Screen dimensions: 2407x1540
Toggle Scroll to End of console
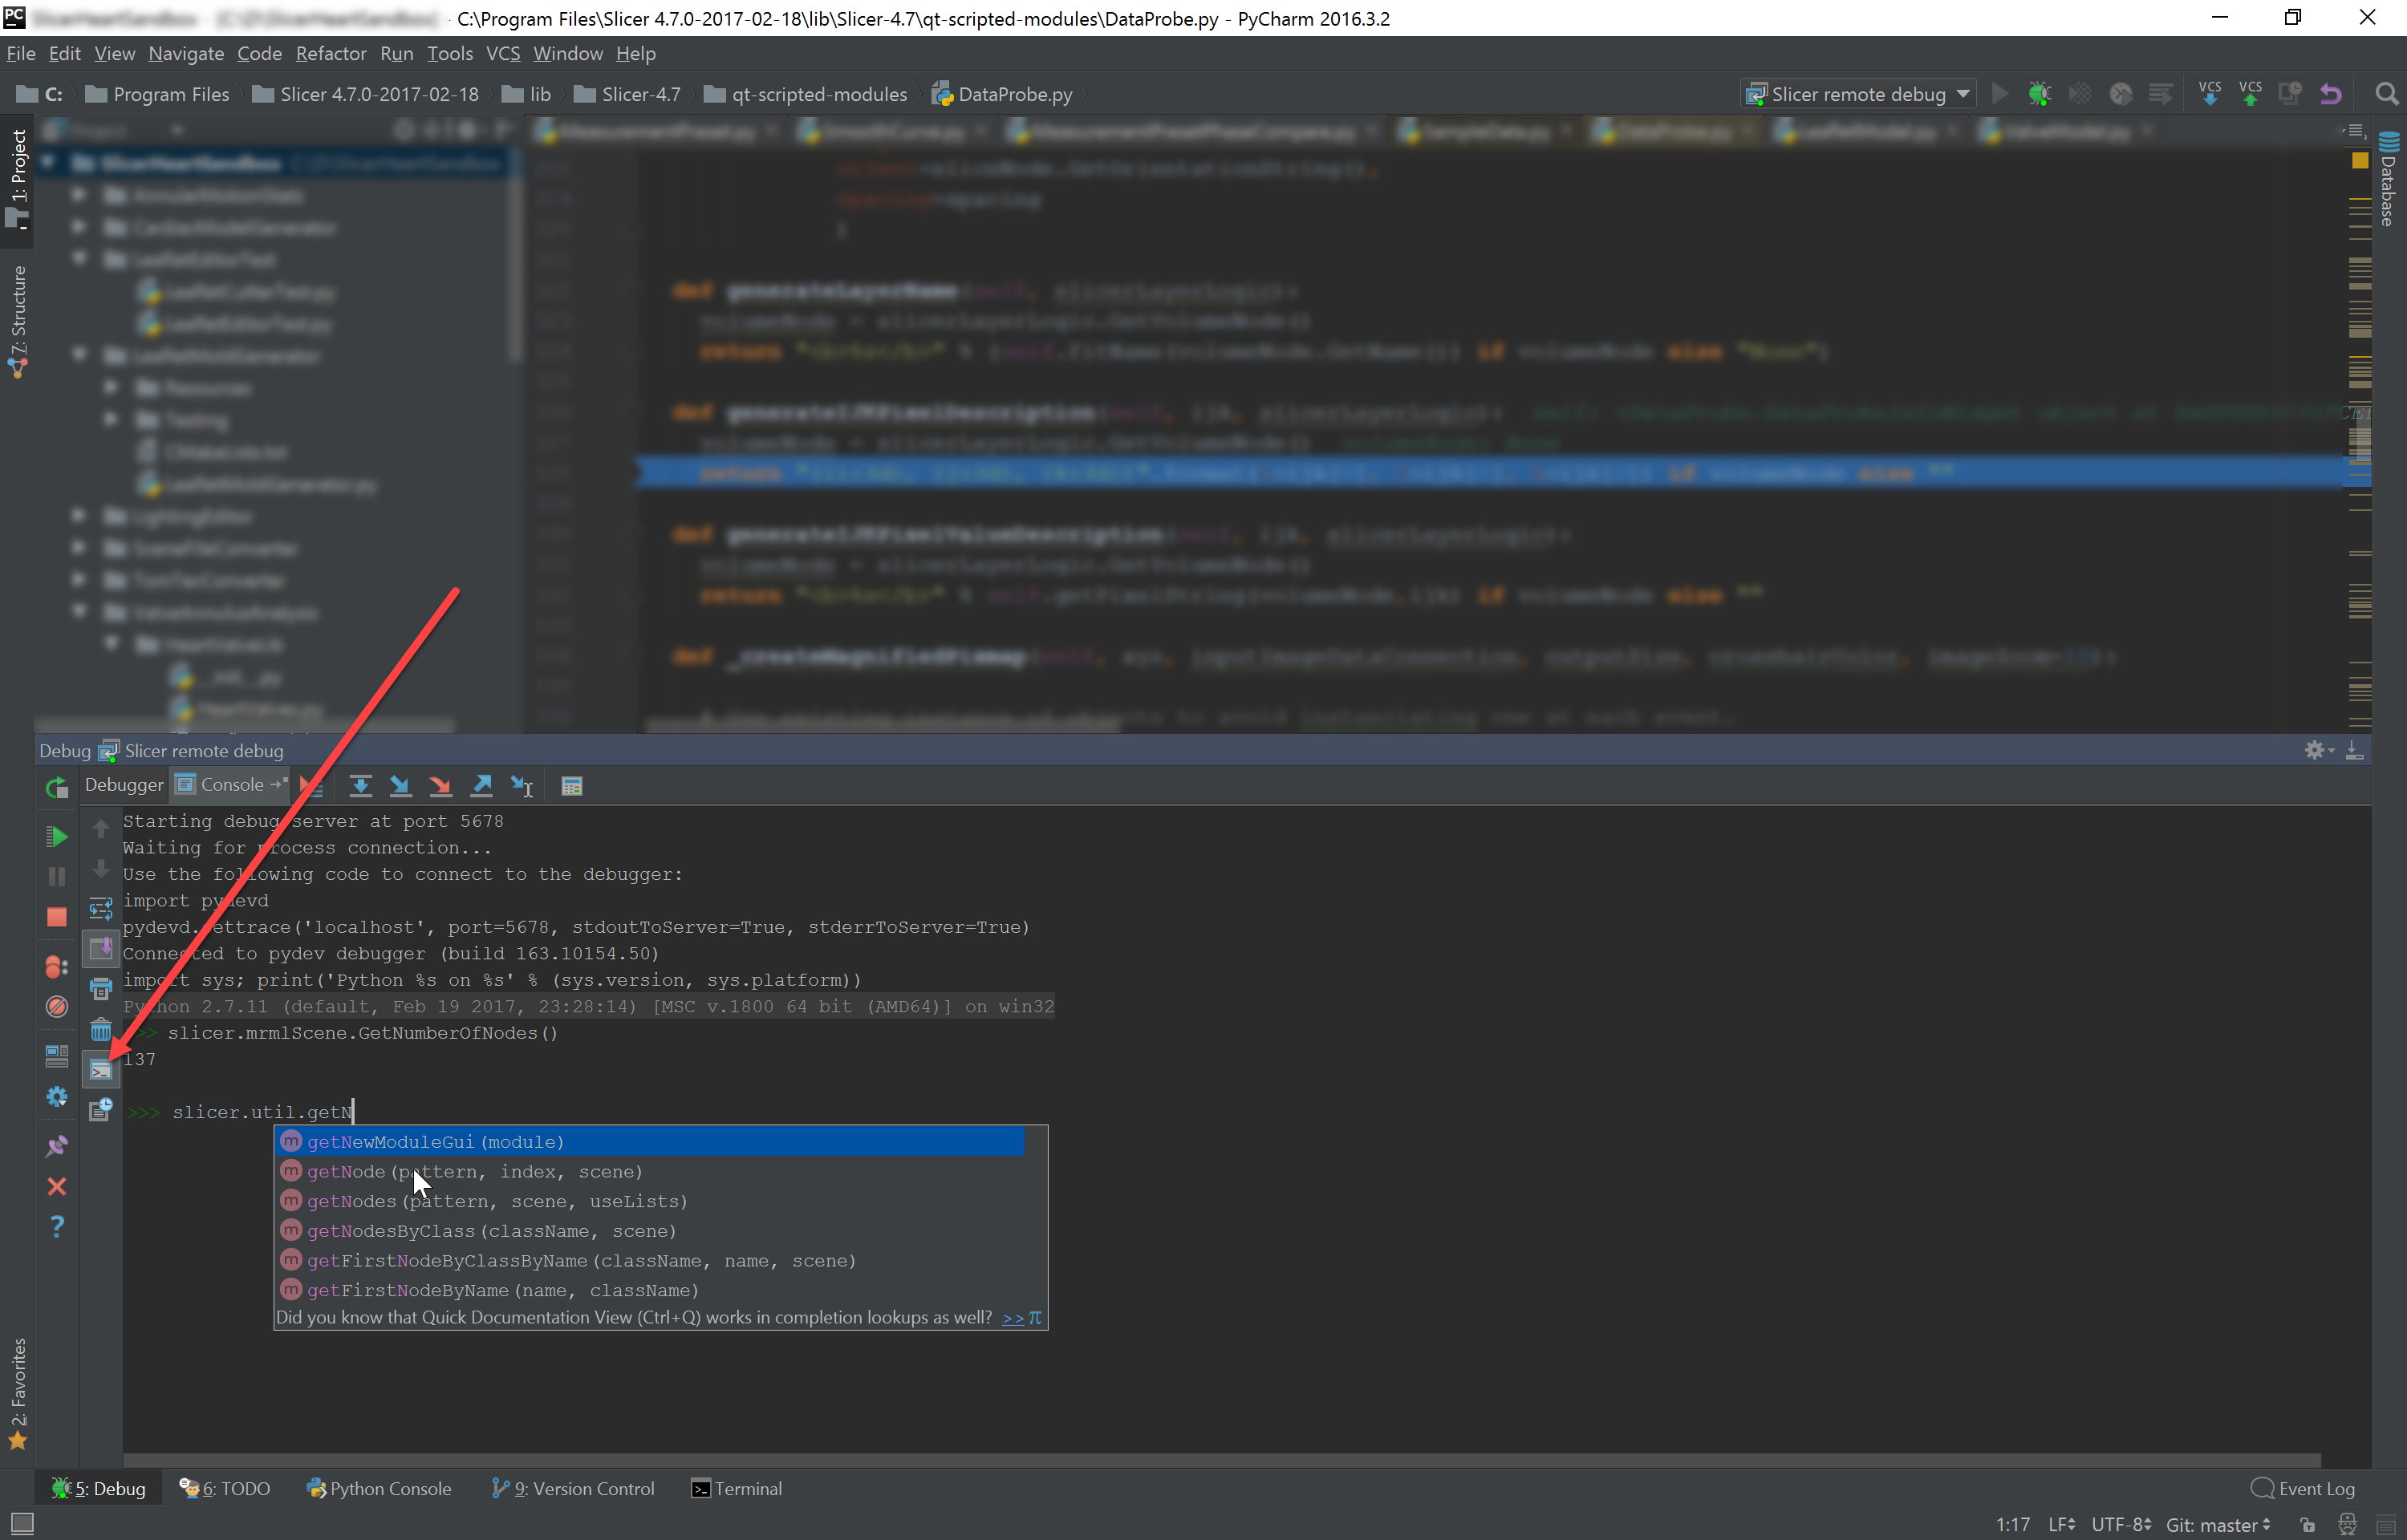point(101,947)
